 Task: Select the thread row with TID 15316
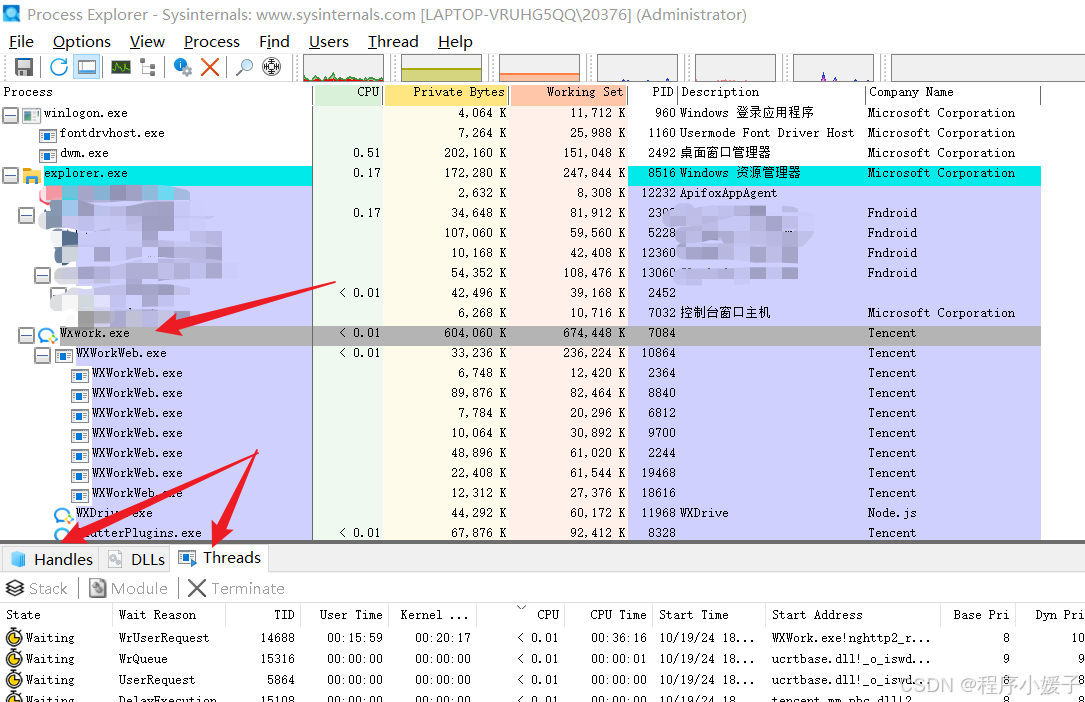[542, 659]
